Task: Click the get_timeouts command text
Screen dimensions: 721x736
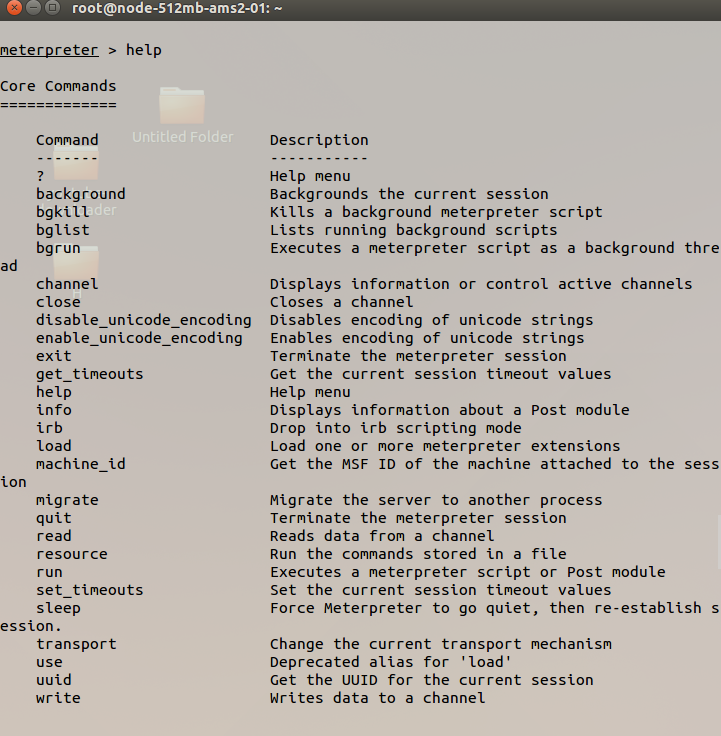Action: pyautogui.click(x=89, y=374)
